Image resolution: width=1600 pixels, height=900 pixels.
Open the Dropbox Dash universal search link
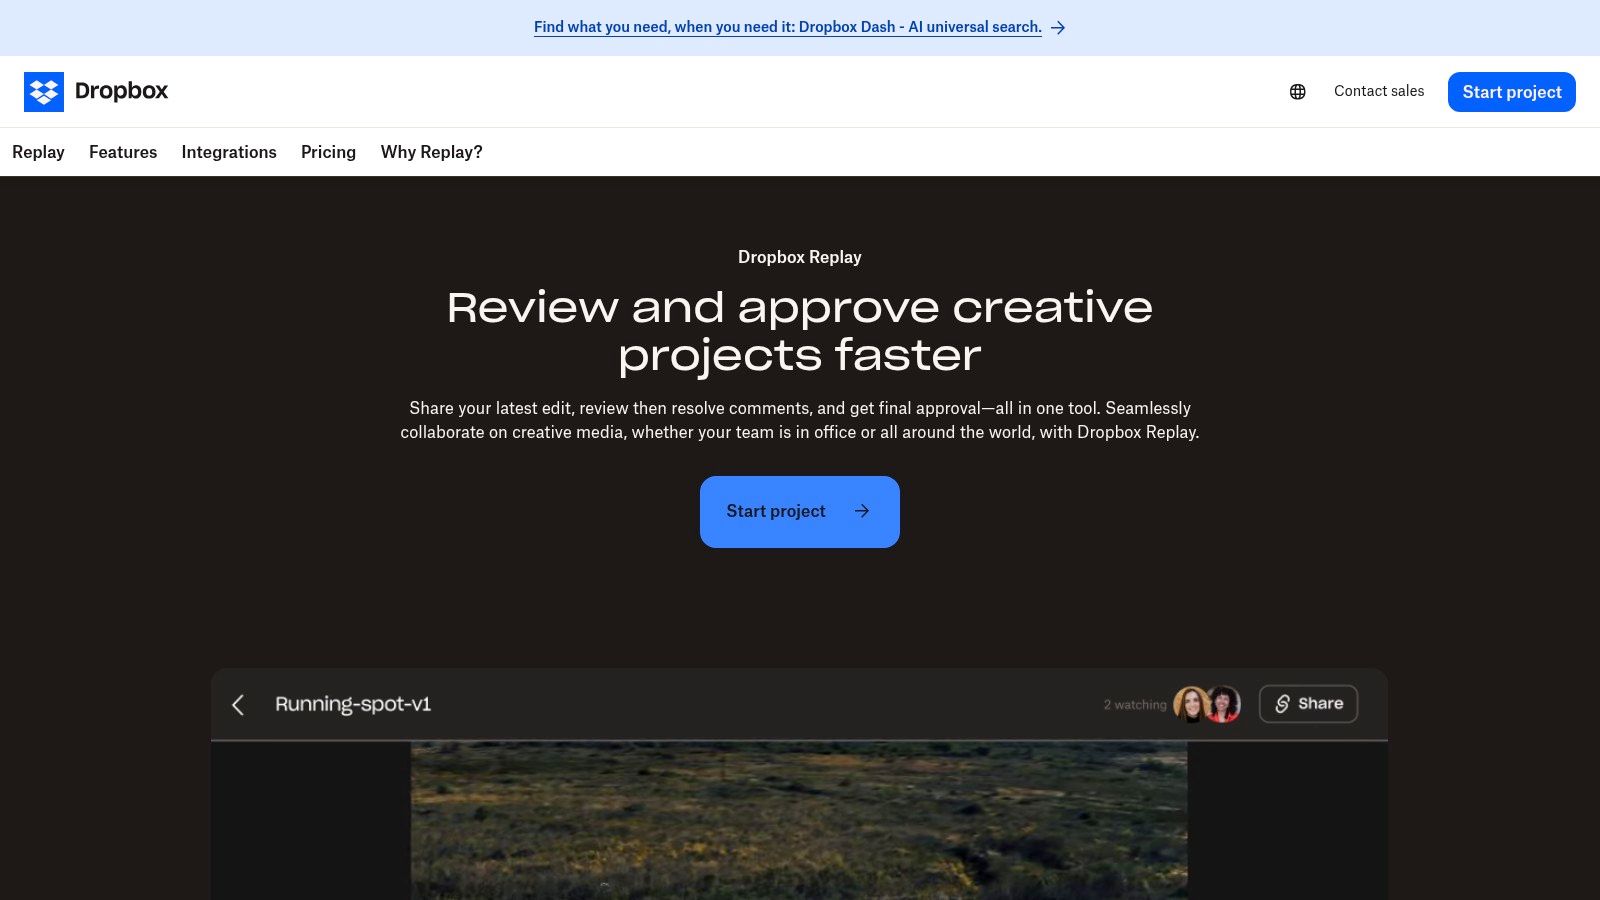click(x=788, y=27)
